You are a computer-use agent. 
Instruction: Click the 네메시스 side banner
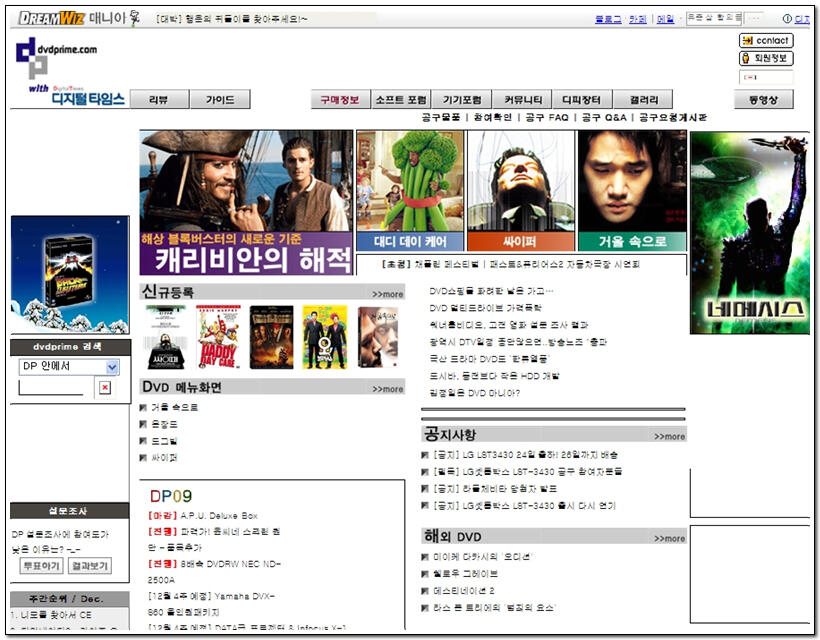[749, 233]
